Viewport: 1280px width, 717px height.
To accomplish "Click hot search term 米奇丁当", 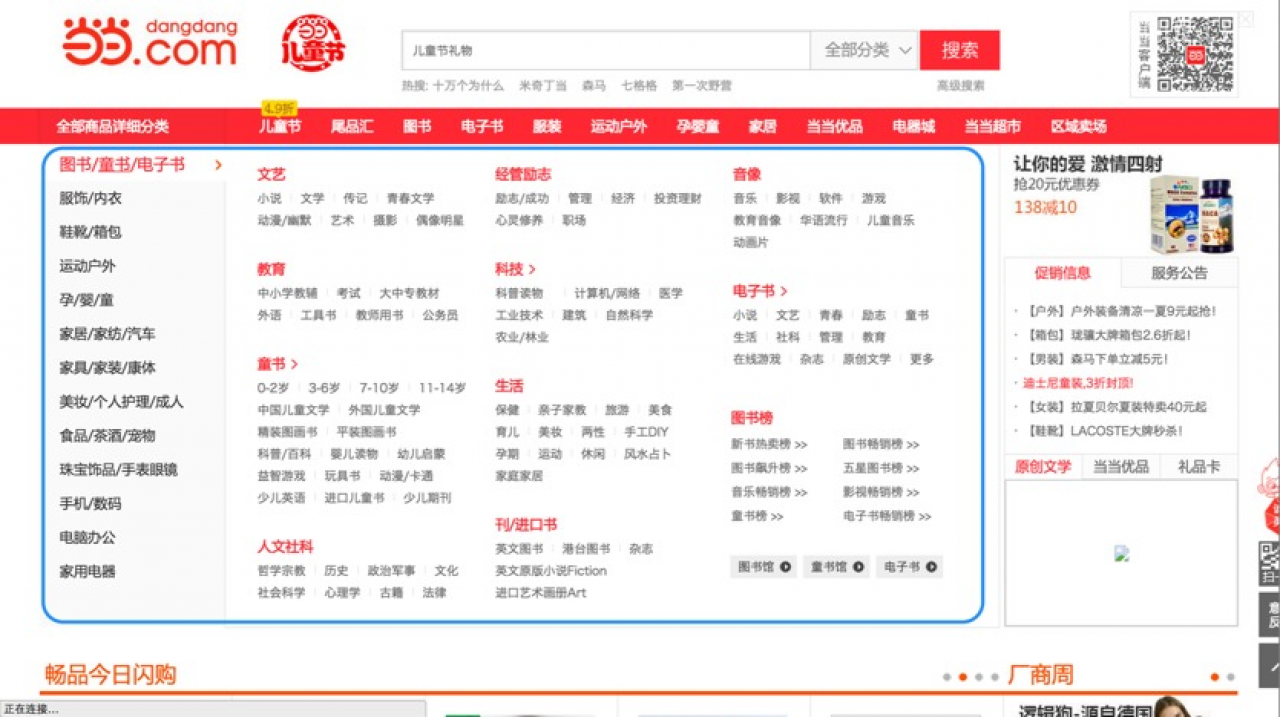I will [543, 86].
